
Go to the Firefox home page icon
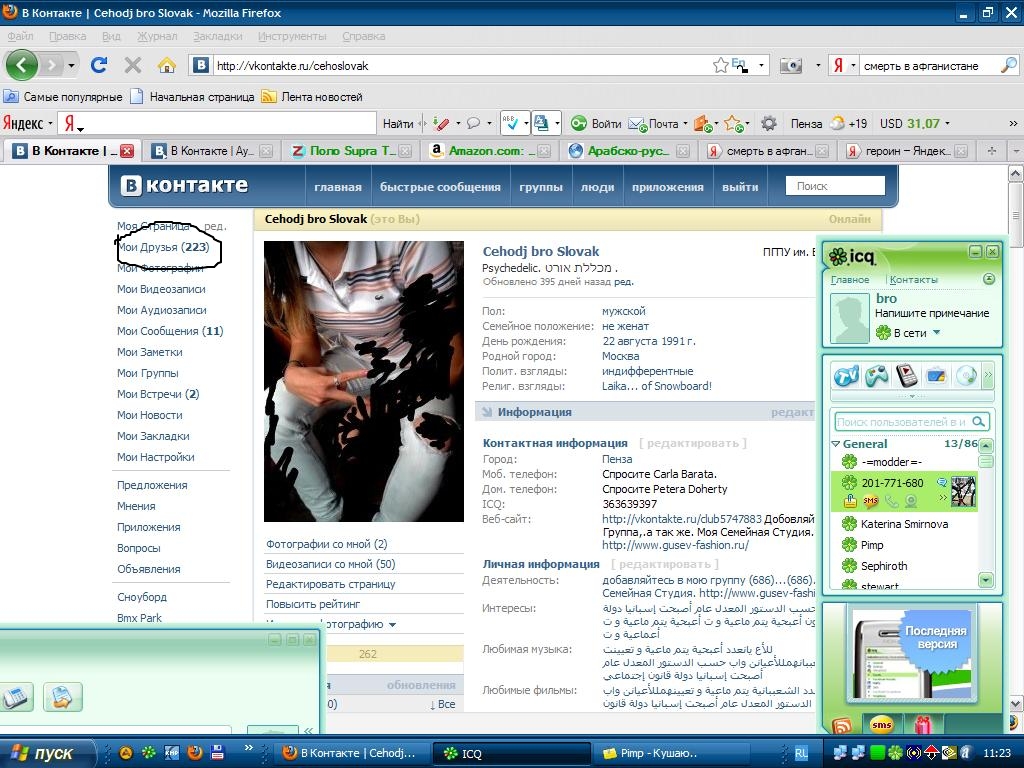pos(167,65)
